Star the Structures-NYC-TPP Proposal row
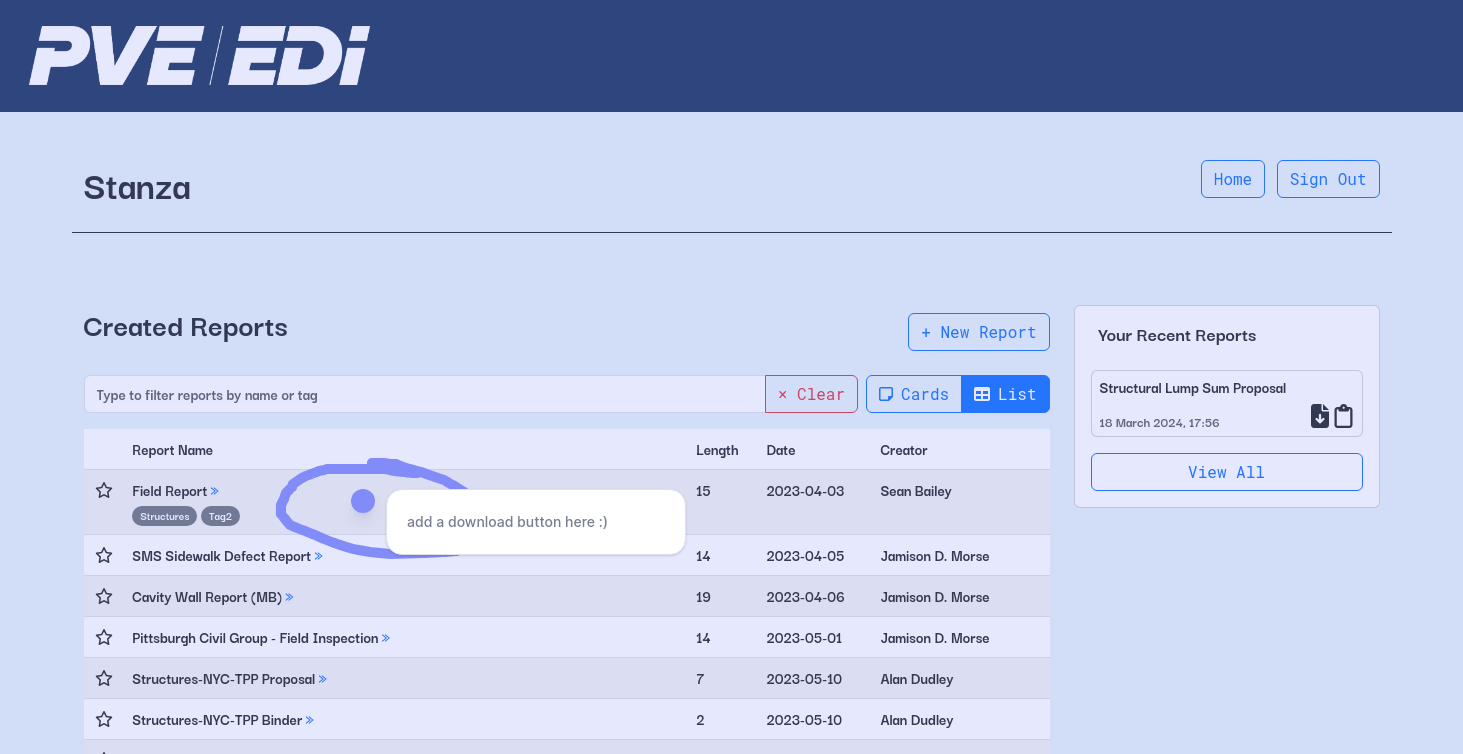The image size is (1463, 754). point(104,679)
